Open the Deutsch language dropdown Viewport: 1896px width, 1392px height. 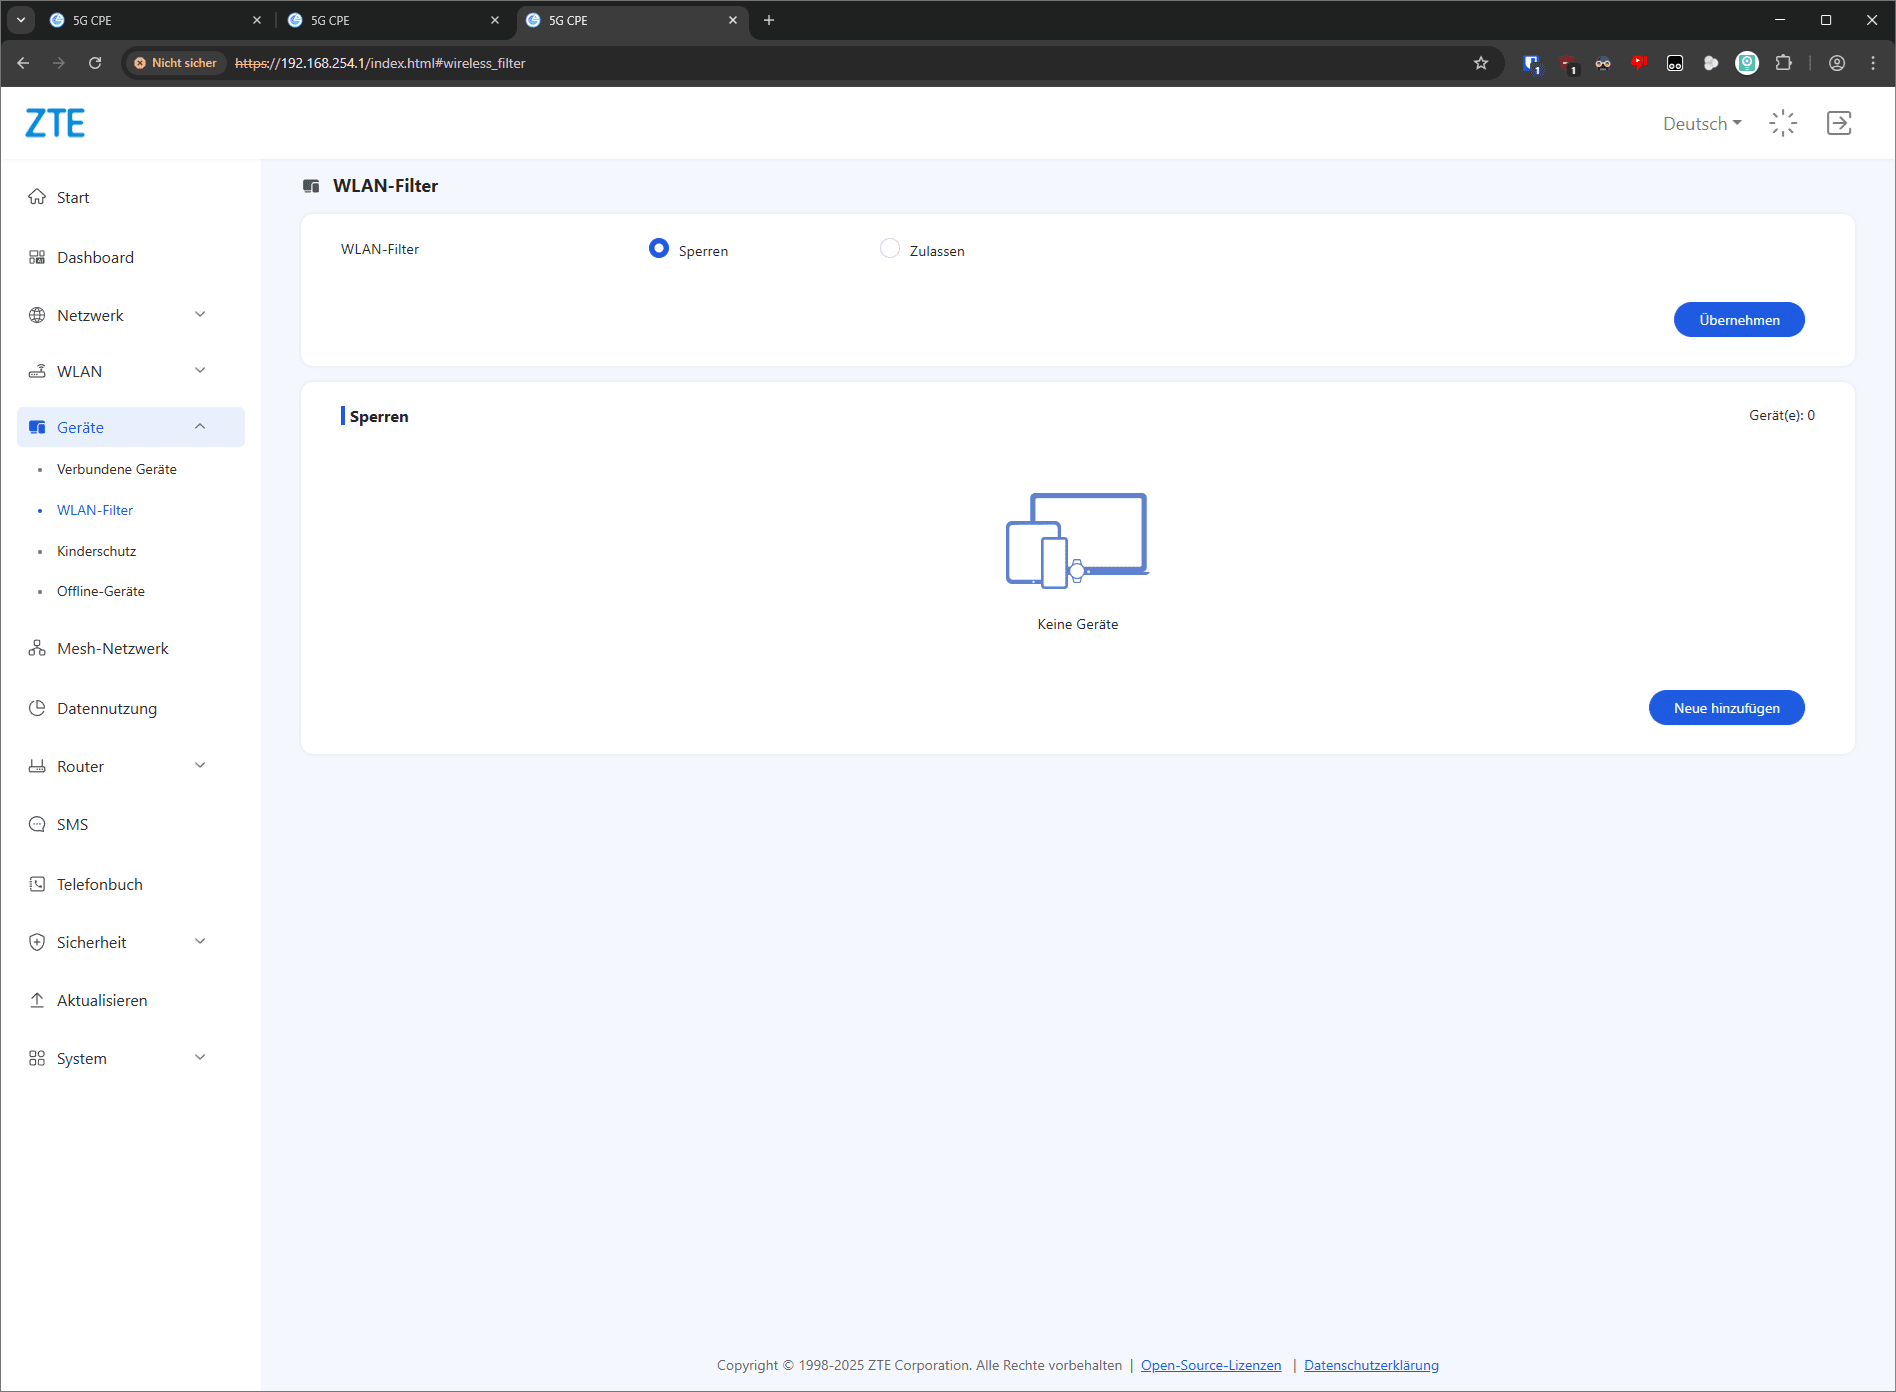coord(1702,123)
